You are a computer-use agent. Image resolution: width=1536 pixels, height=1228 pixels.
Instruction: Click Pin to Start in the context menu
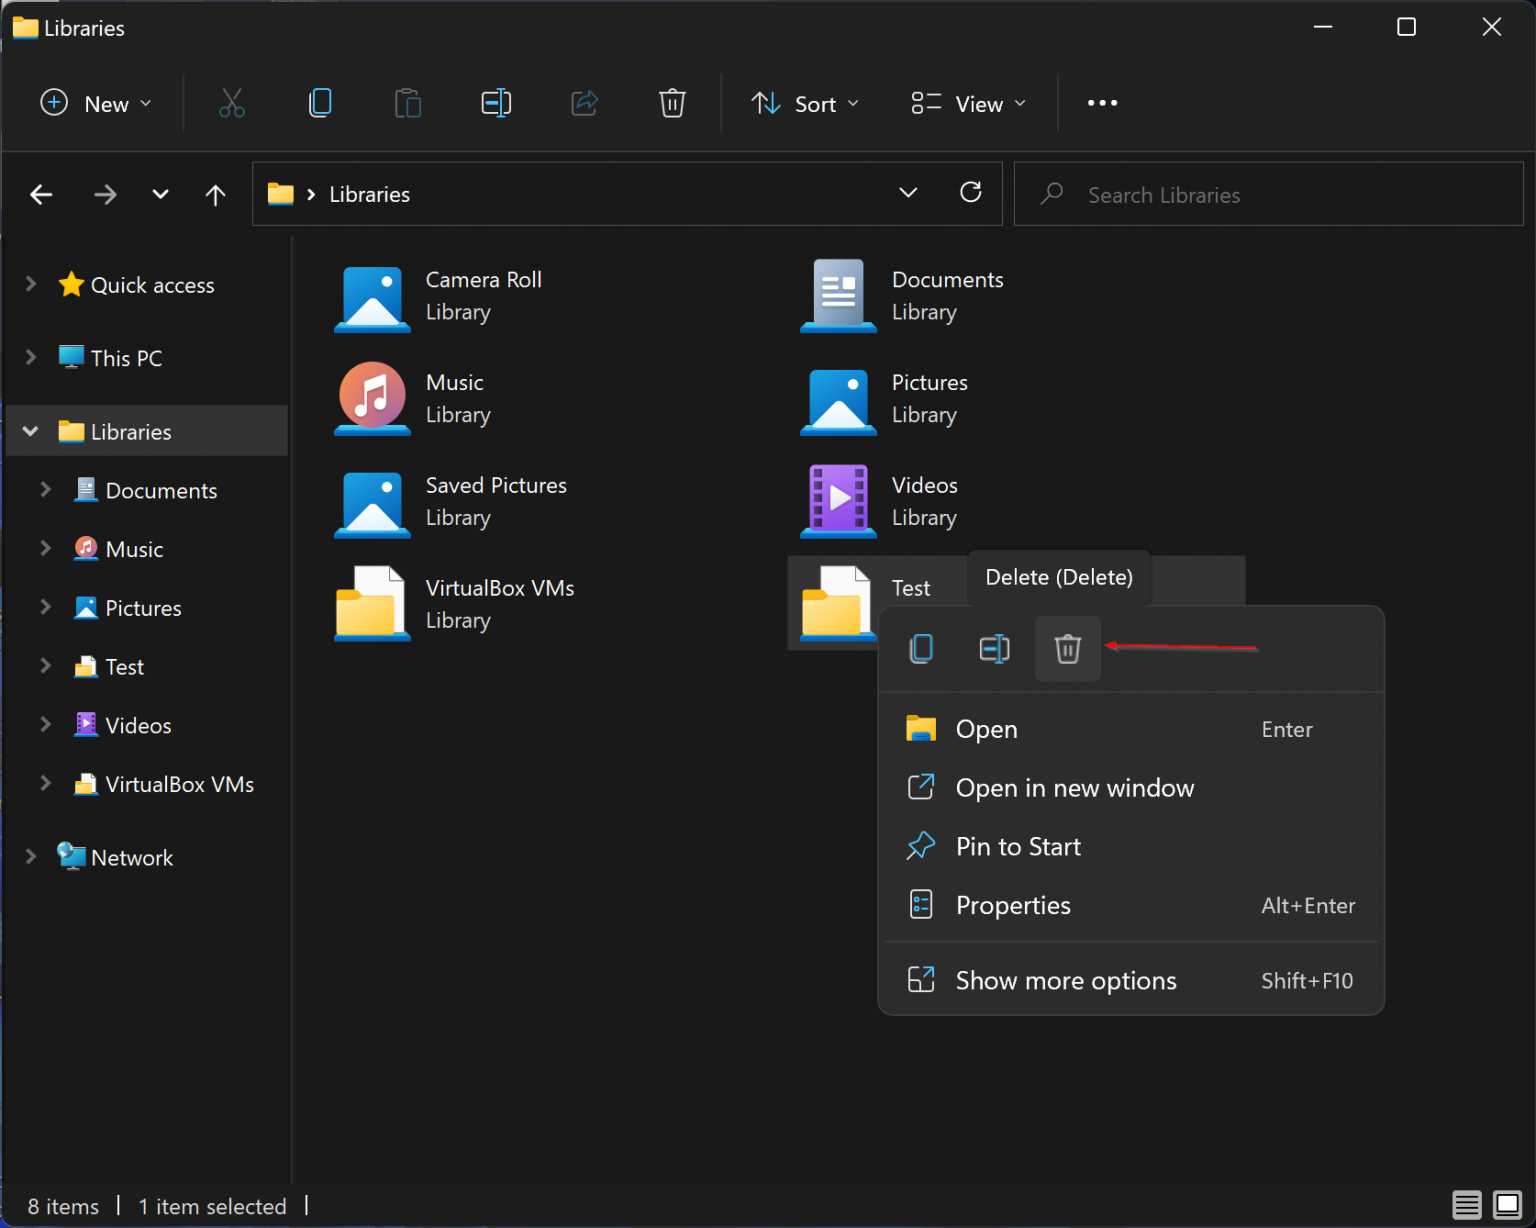1017,846
